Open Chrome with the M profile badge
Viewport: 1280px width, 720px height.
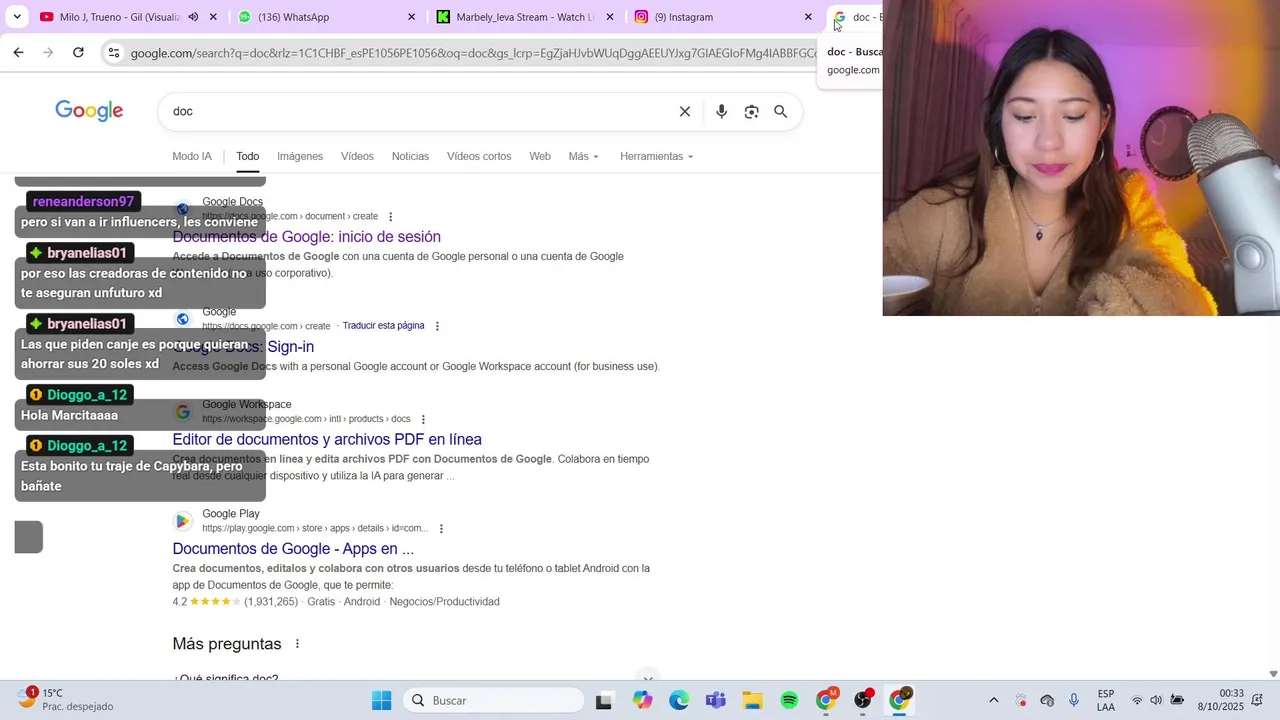coord(826,700)
